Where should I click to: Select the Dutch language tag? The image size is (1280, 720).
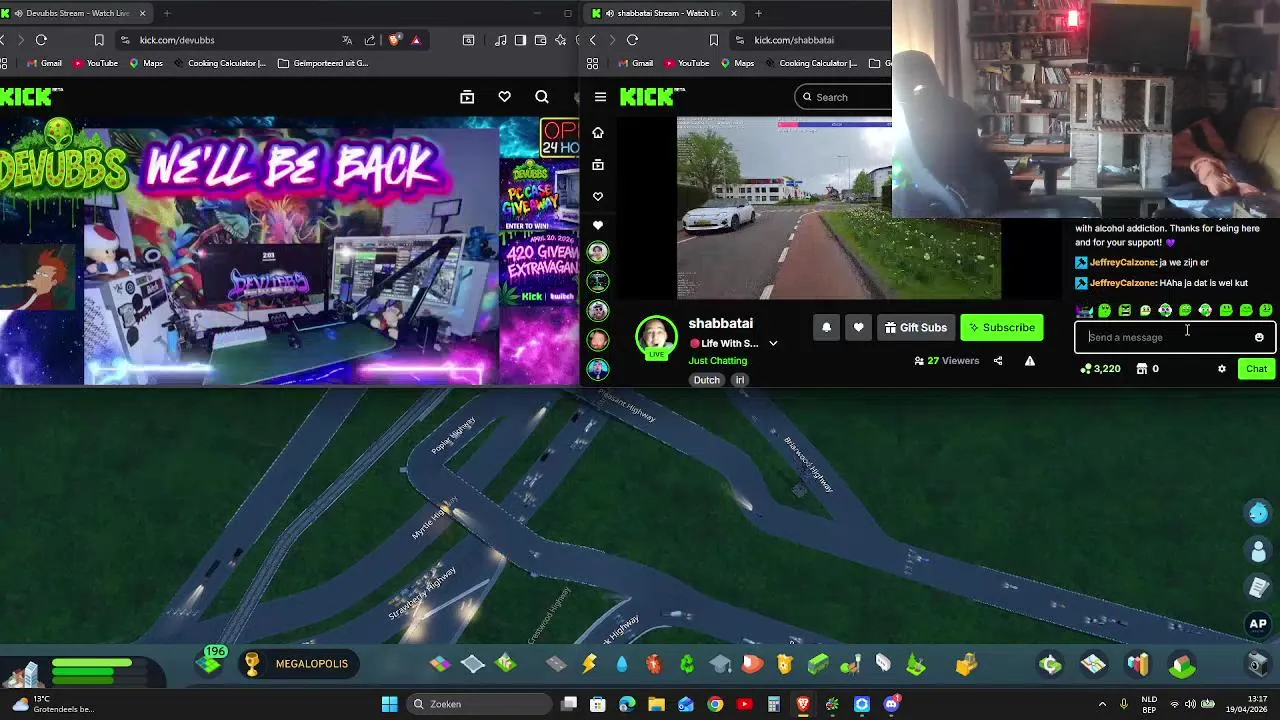coord(707,380)
